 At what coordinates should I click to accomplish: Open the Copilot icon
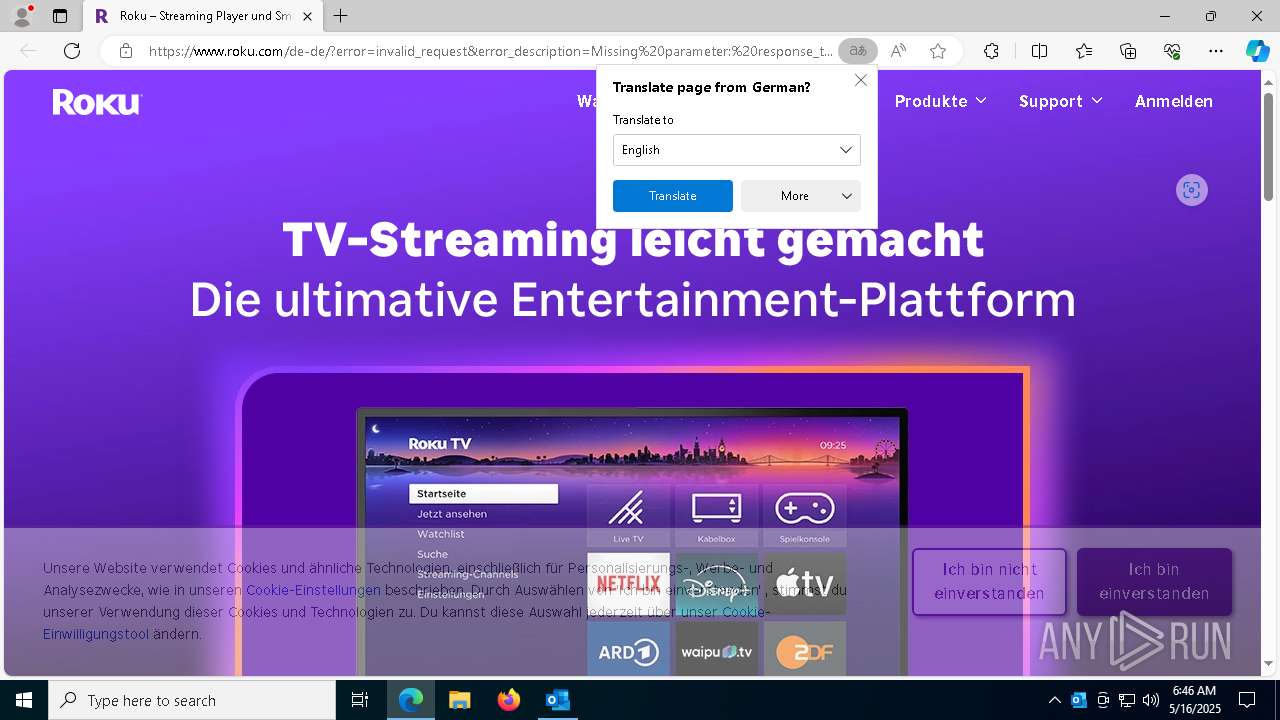coord(1257,51)
